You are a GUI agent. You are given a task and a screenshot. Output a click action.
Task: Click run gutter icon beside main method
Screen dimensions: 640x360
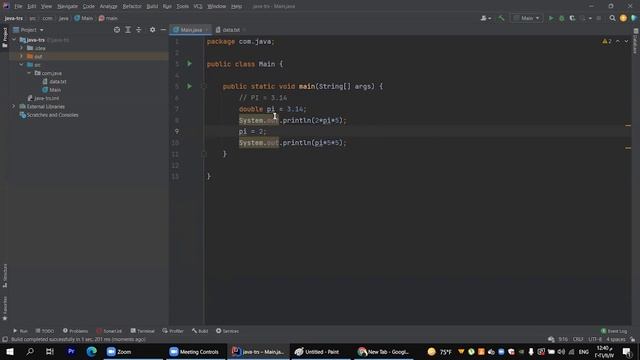(x=189, y=86)
